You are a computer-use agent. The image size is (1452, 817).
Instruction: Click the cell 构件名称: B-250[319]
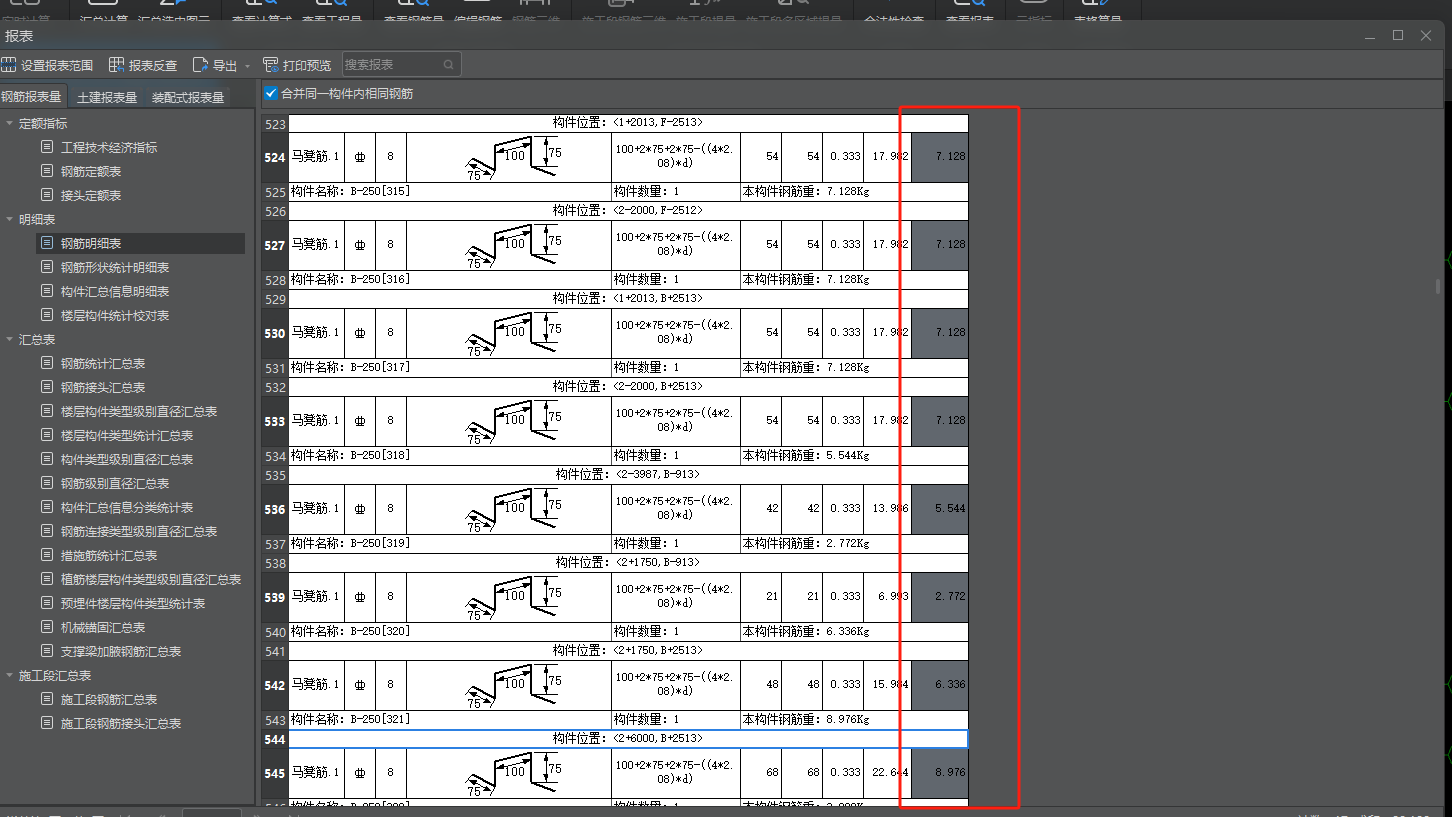coord(450,543)
